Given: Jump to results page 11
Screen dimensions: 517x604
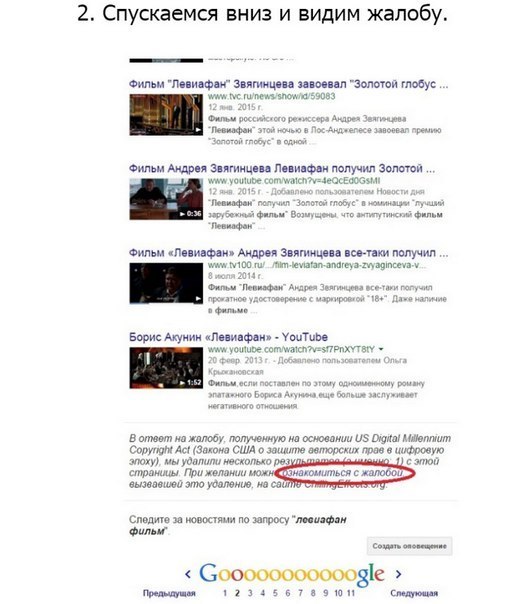Looking at the screenshot, I should (x=351, y=593).
